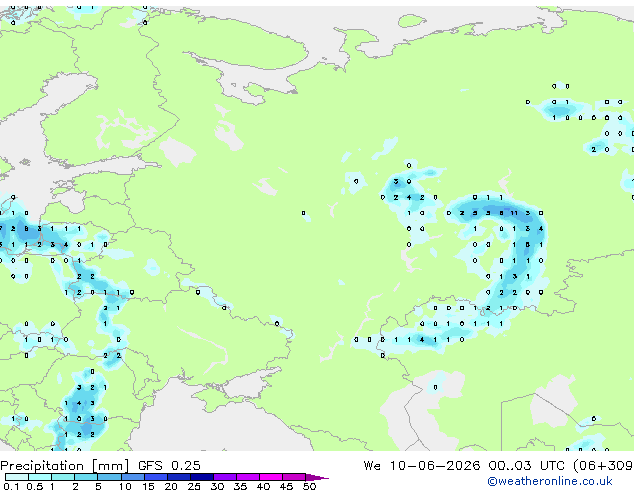
Task: Click the weatheronline.co.uk credit link
Action: click(550, 481)
